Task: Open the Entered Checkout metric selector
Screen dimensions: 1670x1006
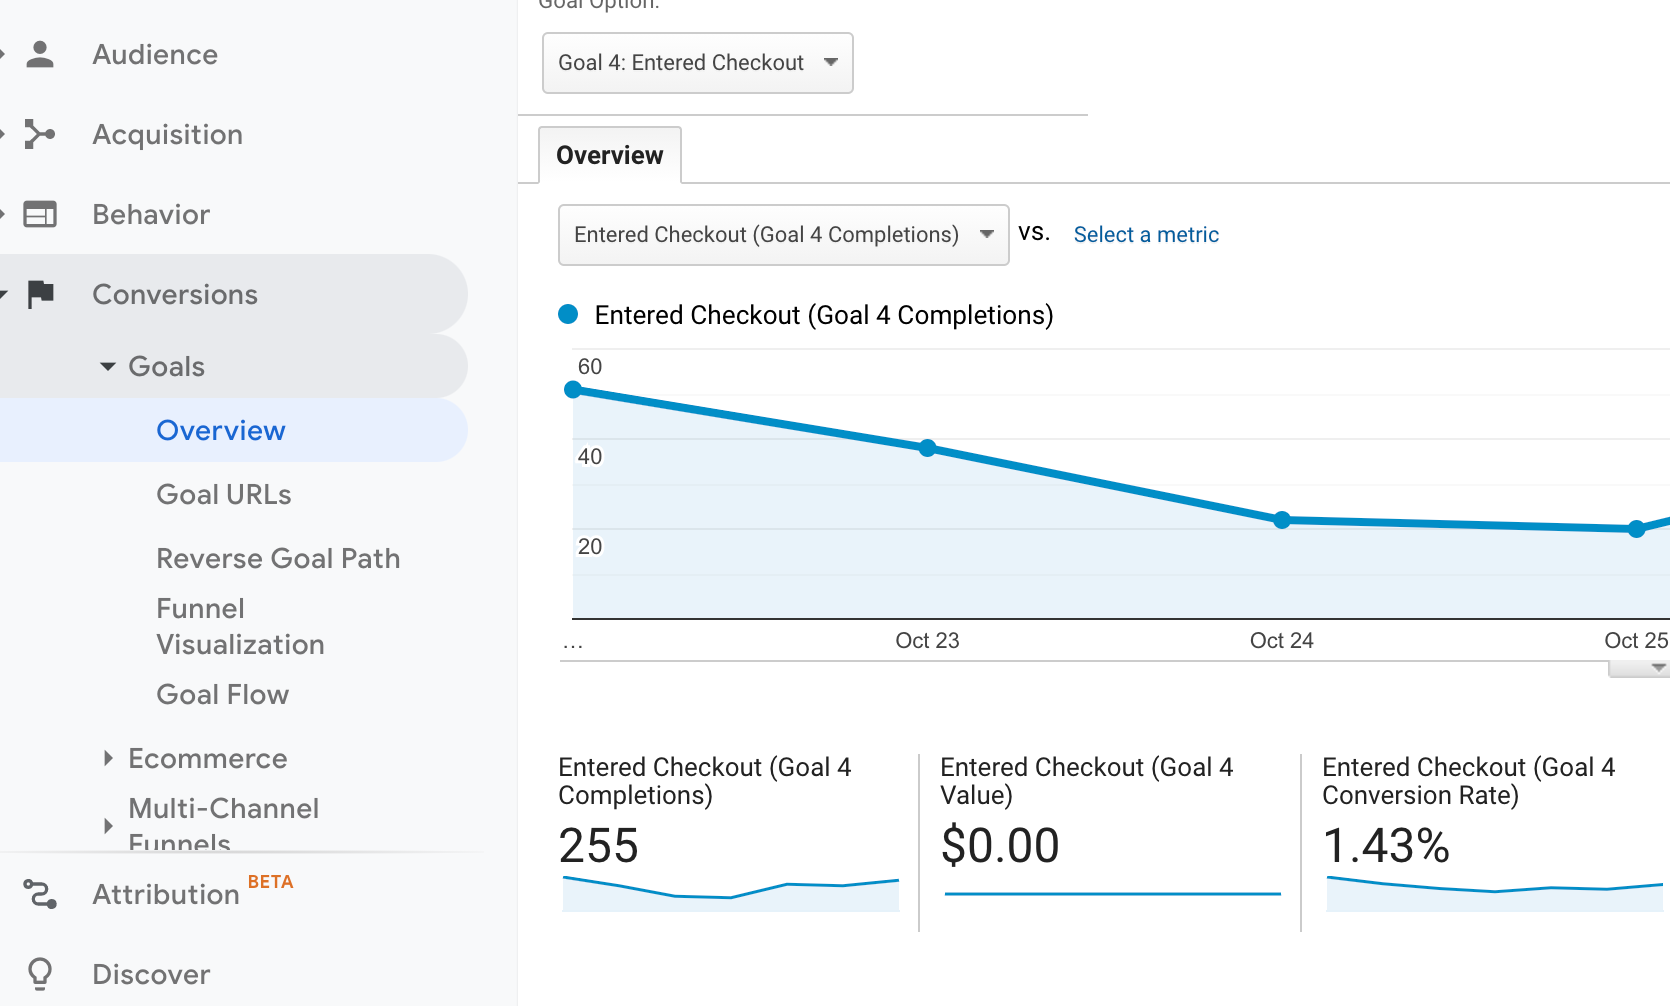Action: [783, 235]
